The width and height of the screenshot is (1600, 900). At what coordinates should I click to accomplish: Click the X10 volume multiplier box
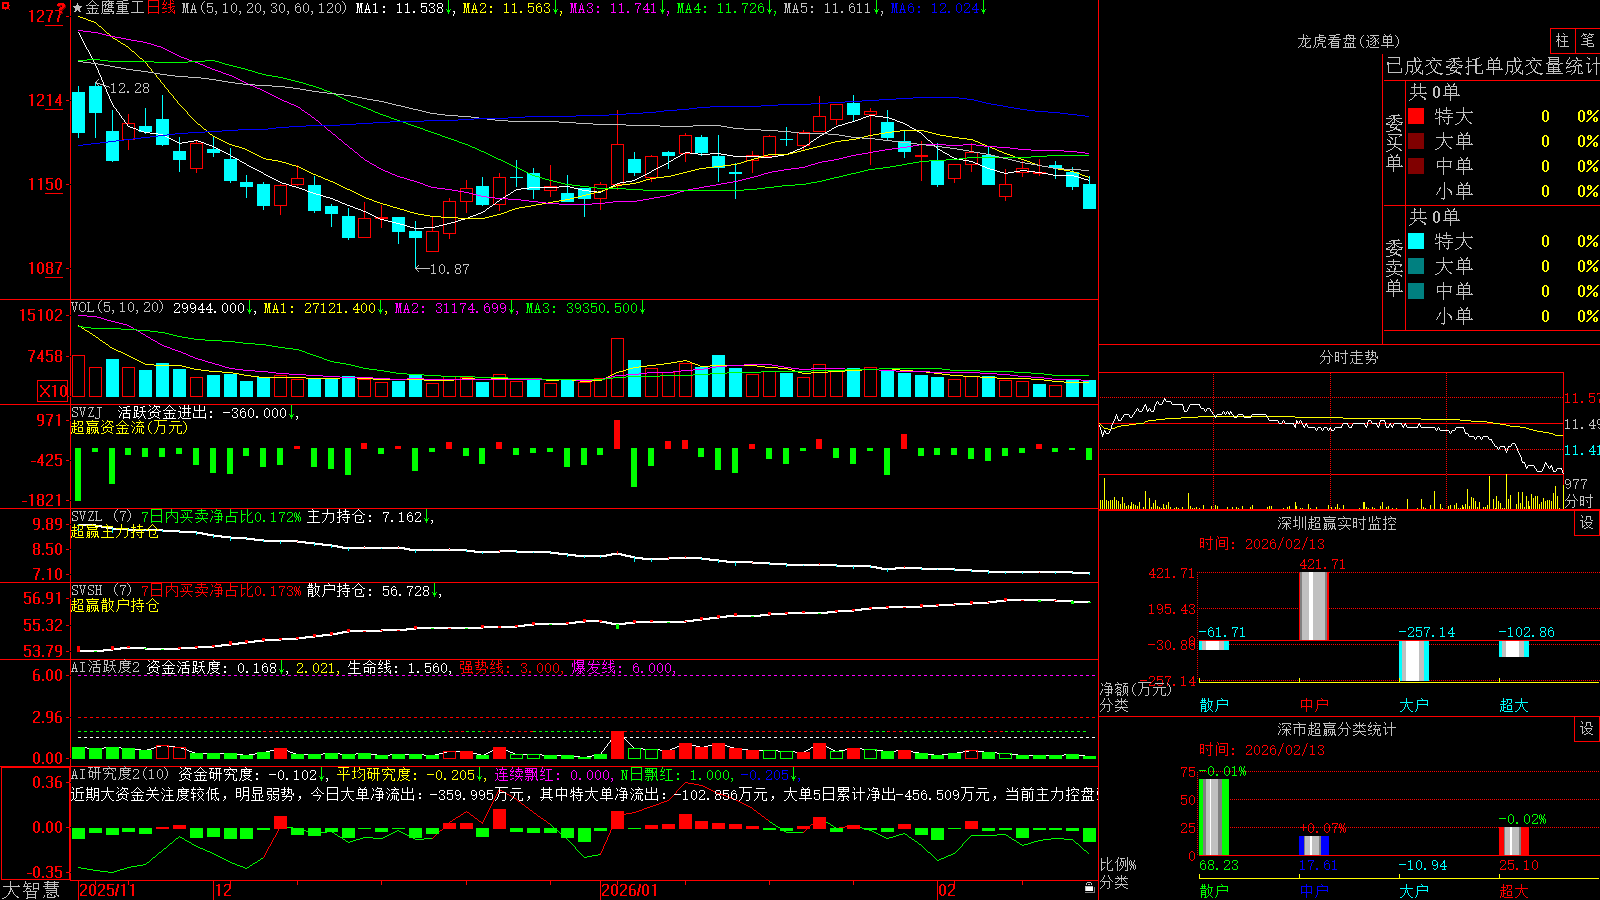[x=53, y=391]
